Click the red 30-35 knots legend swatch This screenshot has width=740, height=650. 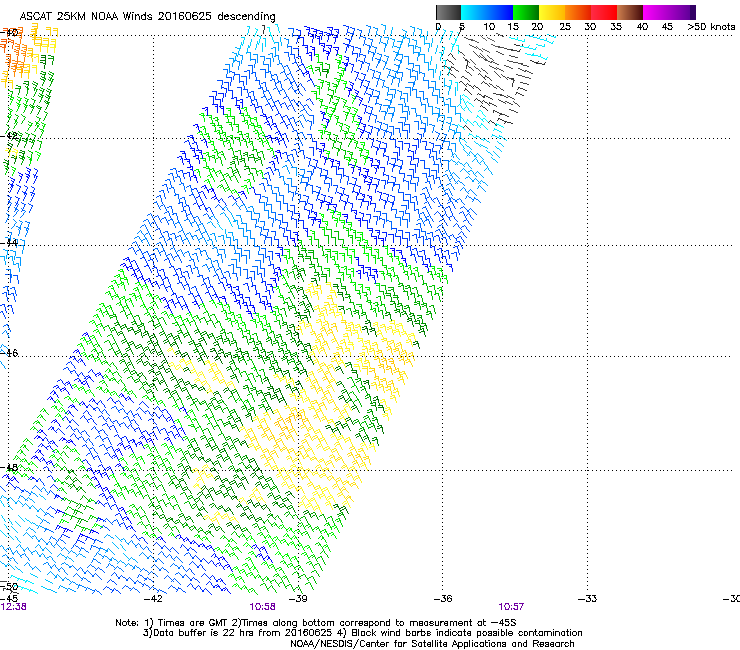604,12
